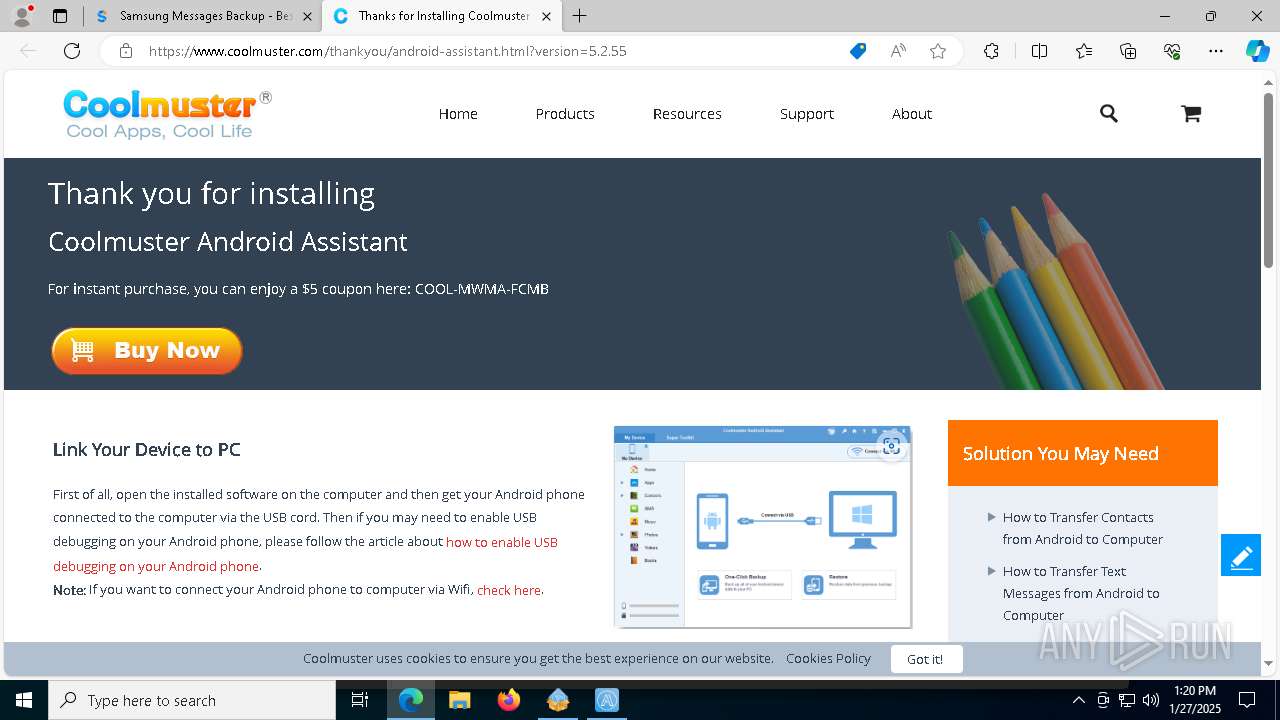Activate Read aloud icon

[898, 51]
